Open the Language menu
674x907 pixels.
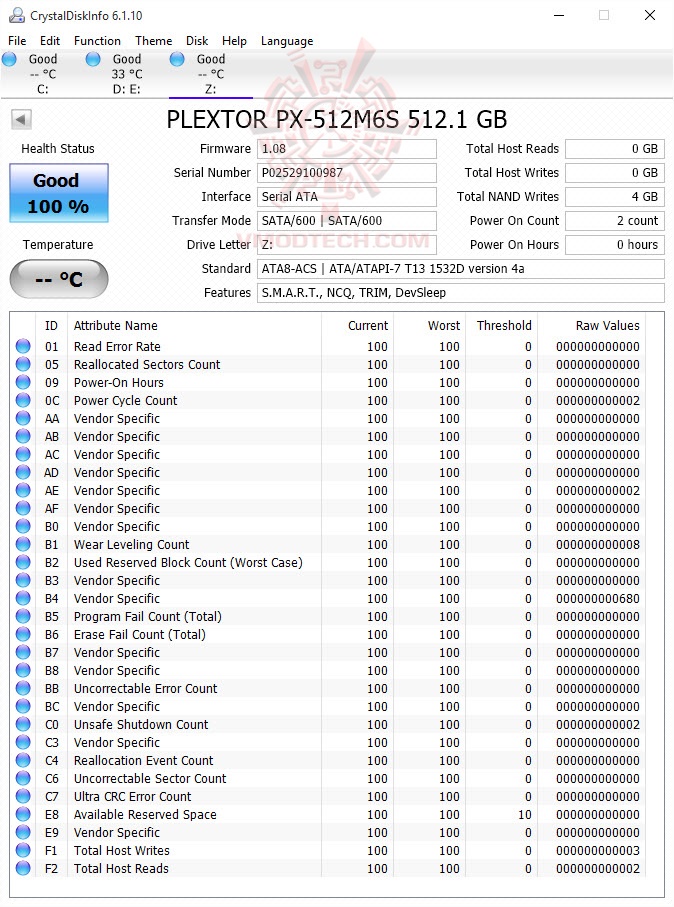[x=287, y=41]
